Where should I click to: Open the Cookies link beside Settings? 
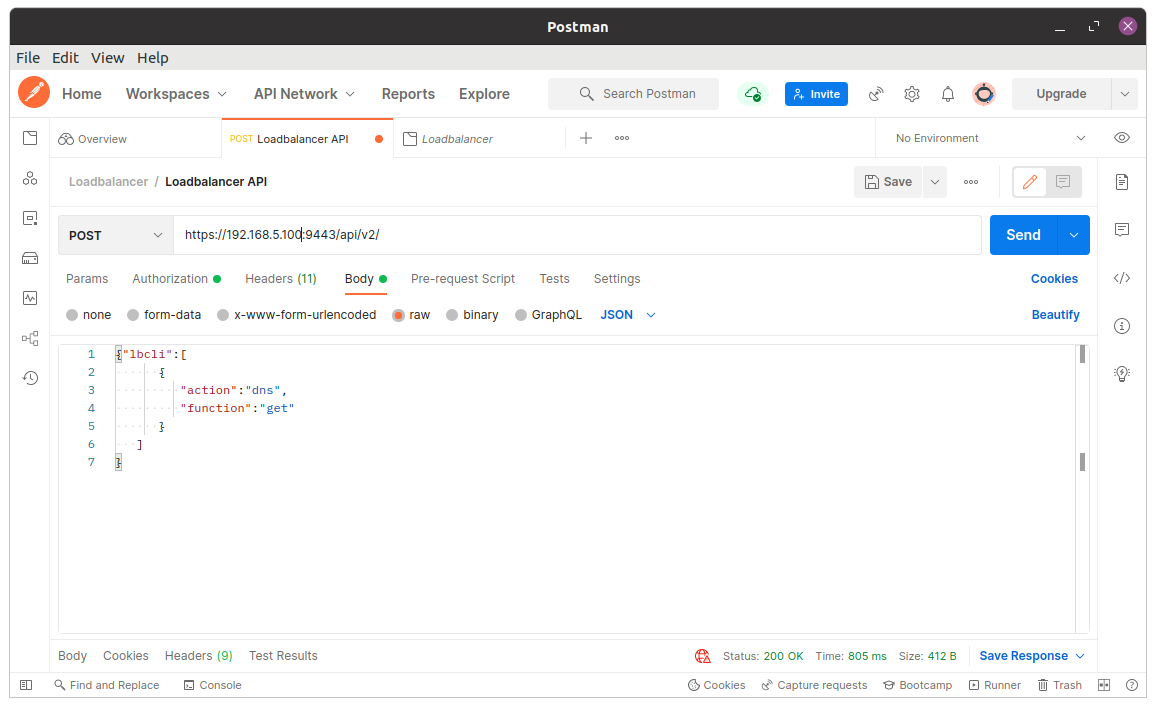tap(1054, 279)
